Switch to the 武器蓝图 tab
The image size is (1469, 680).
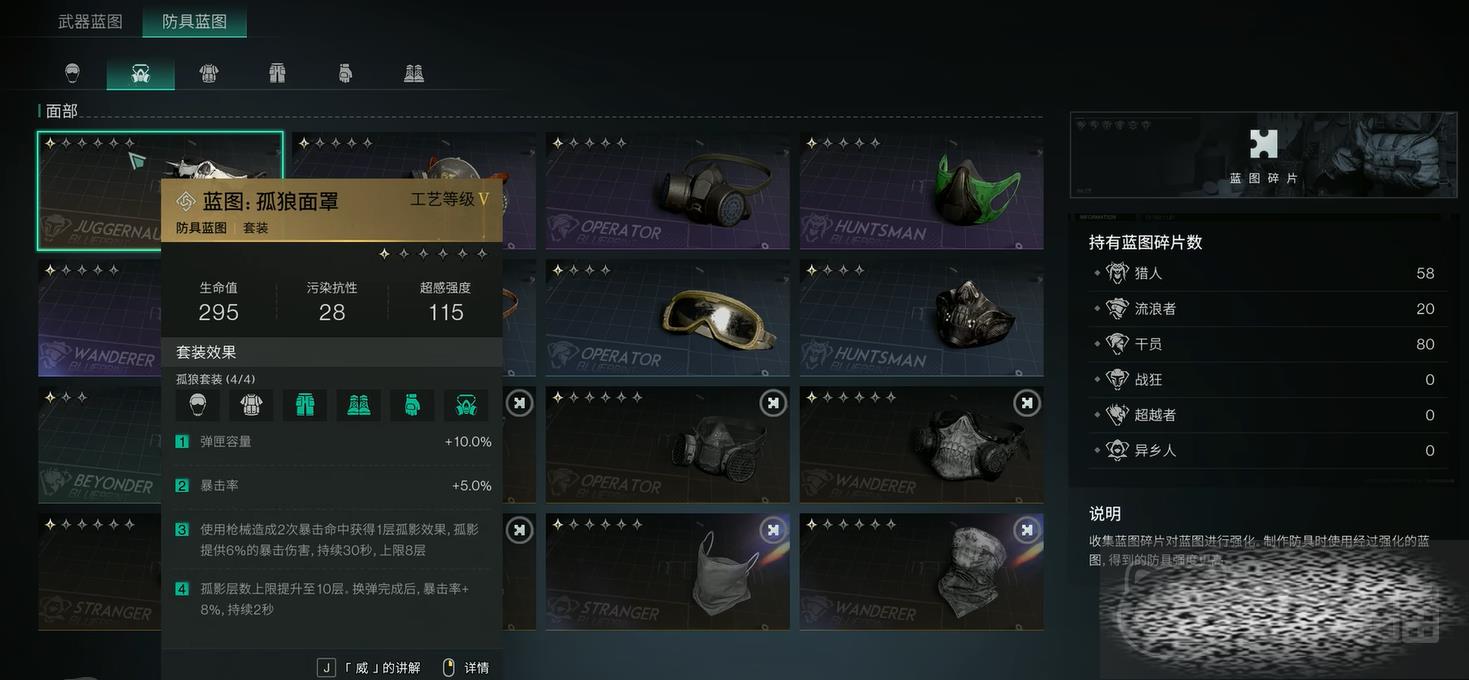click(x=90, y=21)
